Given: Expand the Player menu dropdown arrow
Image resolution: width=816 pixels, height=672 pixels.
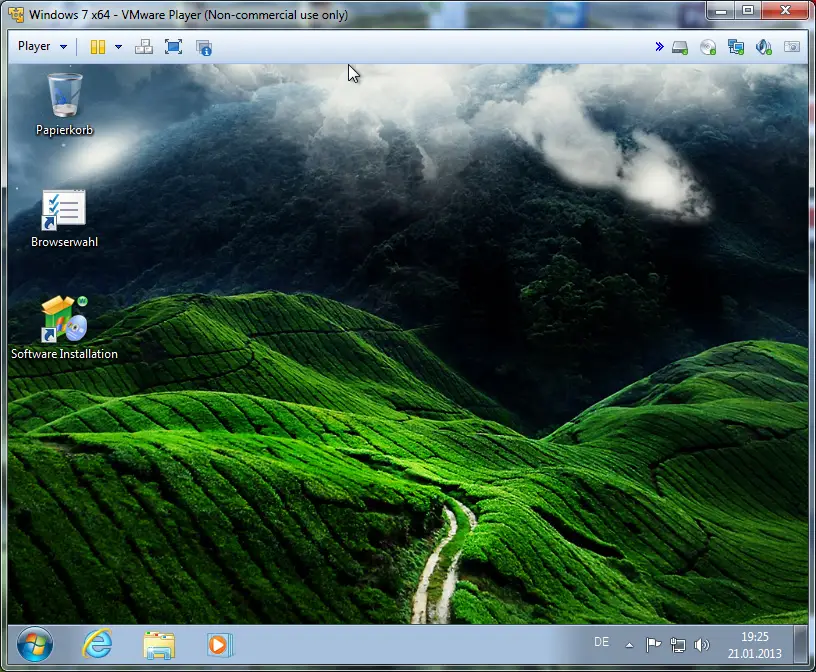Looking at the screenshot, I should point(63,47).
